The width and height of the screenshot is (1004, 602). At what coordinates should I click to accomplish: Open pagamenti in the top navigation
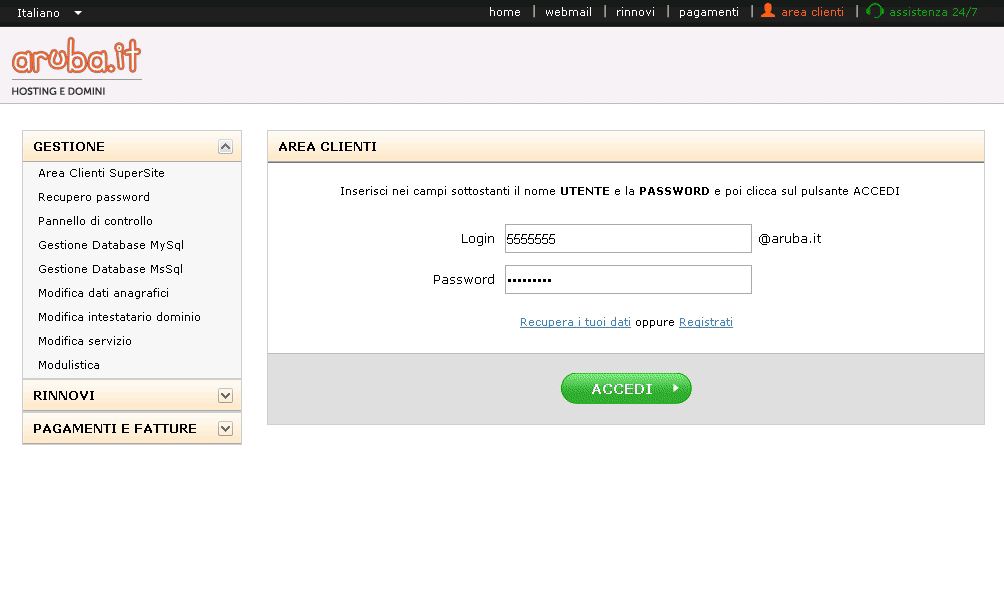pyautogui.click(x=709, y=12)
